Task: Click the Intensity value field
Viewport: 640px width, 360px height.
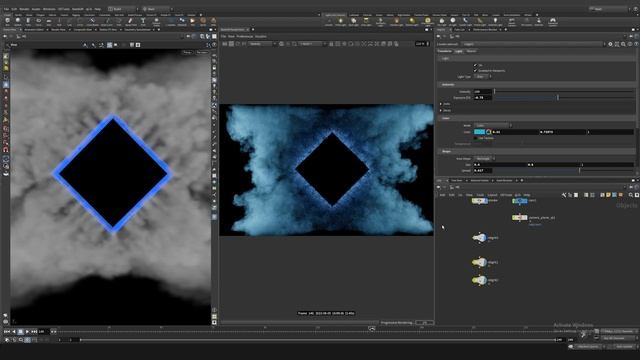Action: 482,91
